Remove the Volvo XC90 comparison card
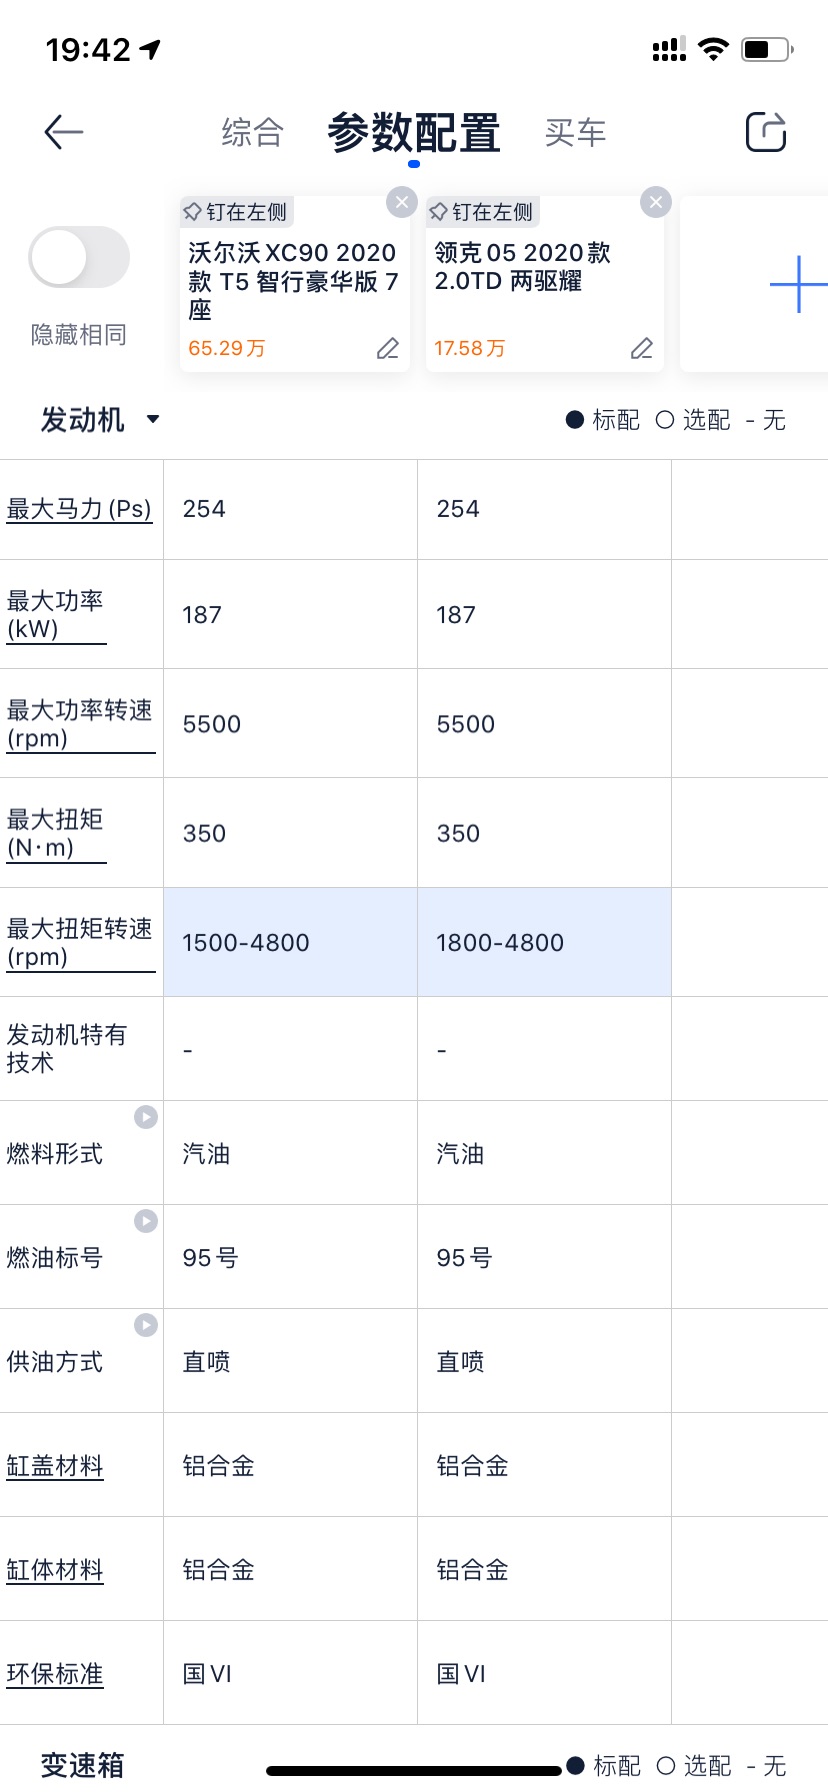Viewport: 828px width, 1792px height. pos(402,202)
